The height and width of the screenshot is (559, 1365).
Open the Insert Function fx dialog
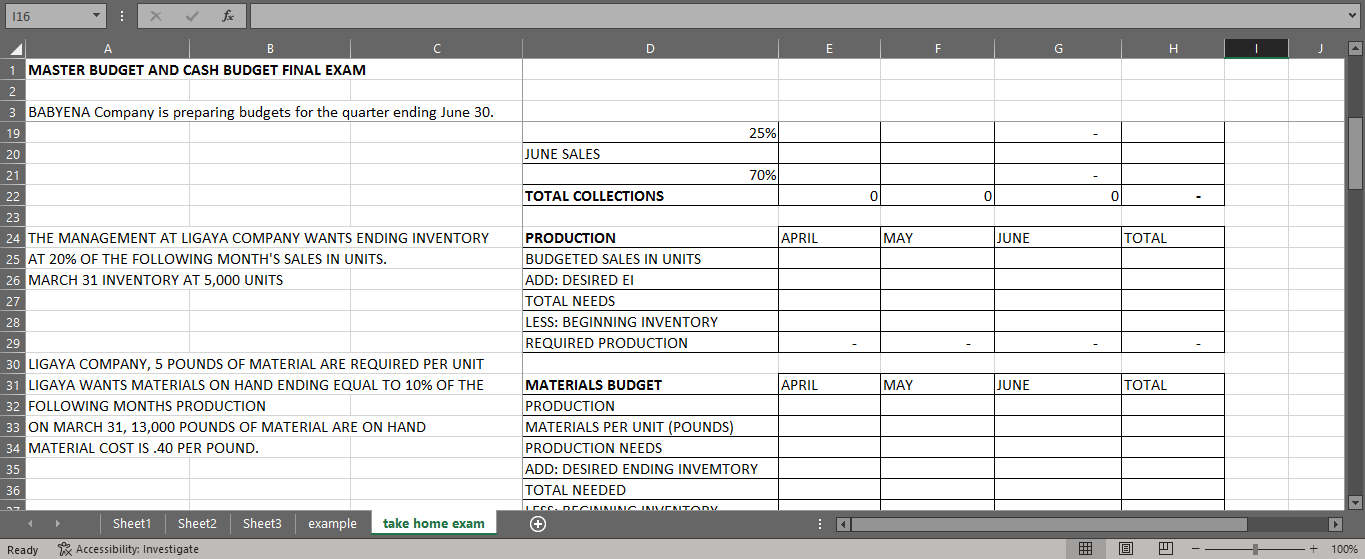(228, 16)
